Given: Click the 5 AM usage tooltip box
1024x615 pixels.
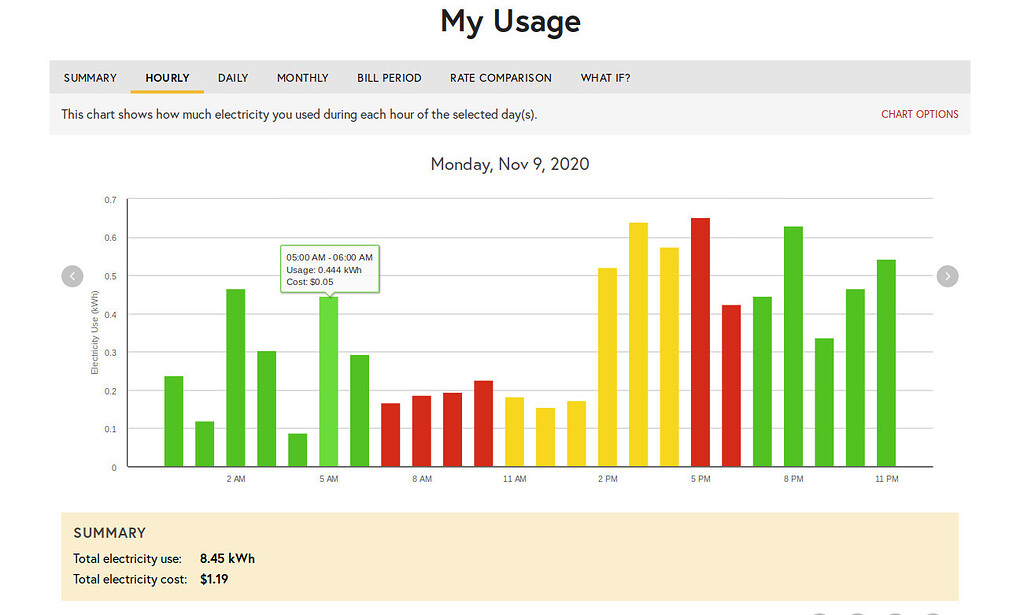Looking at the screenshot, I should pos(329,268).
